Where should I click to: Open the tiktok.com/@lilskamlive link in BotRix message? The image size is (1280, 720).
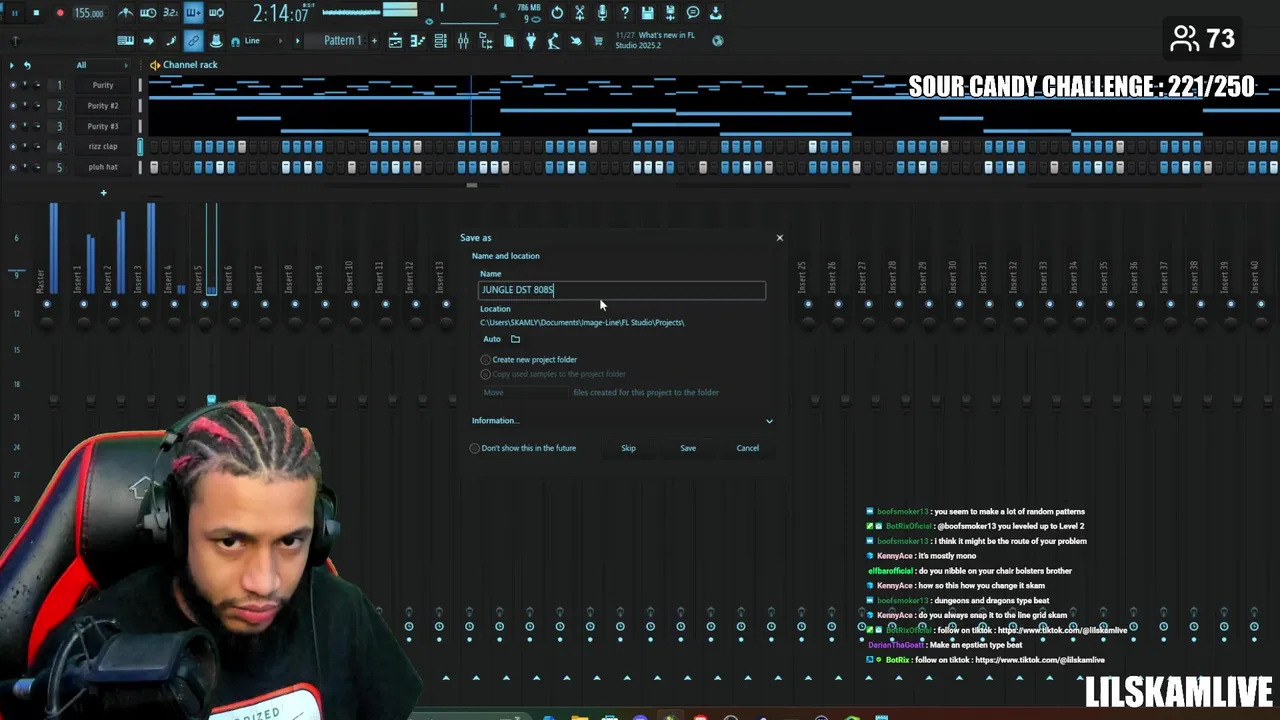pyautogui.click(x=1040, y=660)
